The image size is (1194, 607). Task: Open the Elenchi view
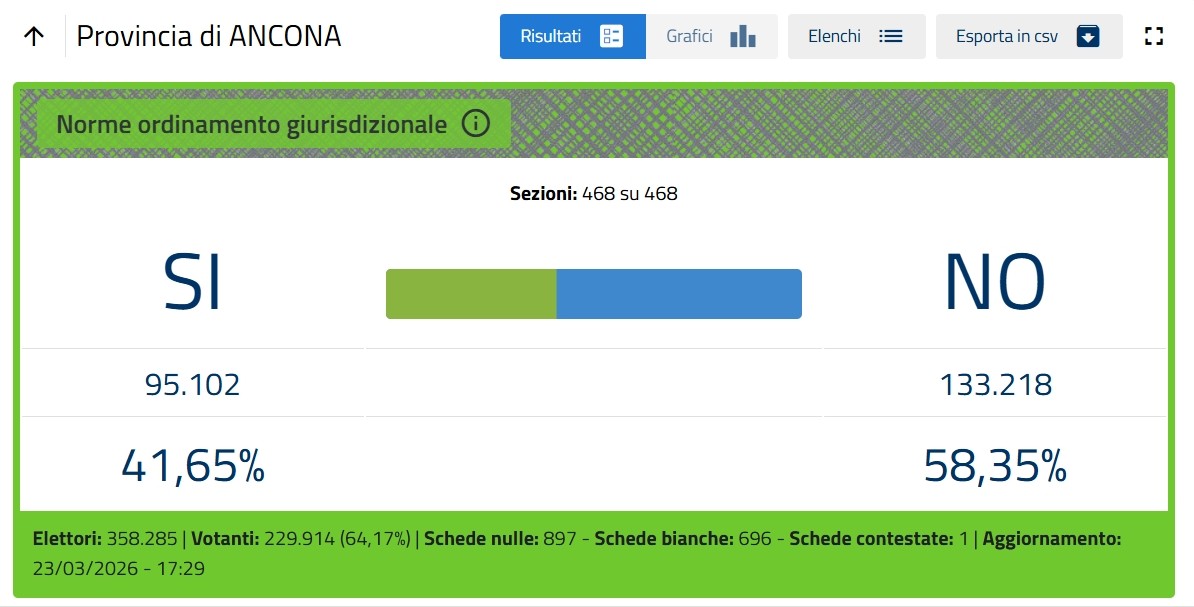[x=835, y=37]
